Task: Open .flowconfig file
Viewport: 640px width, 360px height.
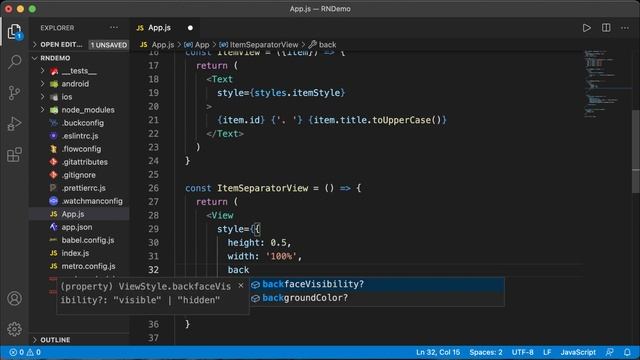Action: (81, 149)
